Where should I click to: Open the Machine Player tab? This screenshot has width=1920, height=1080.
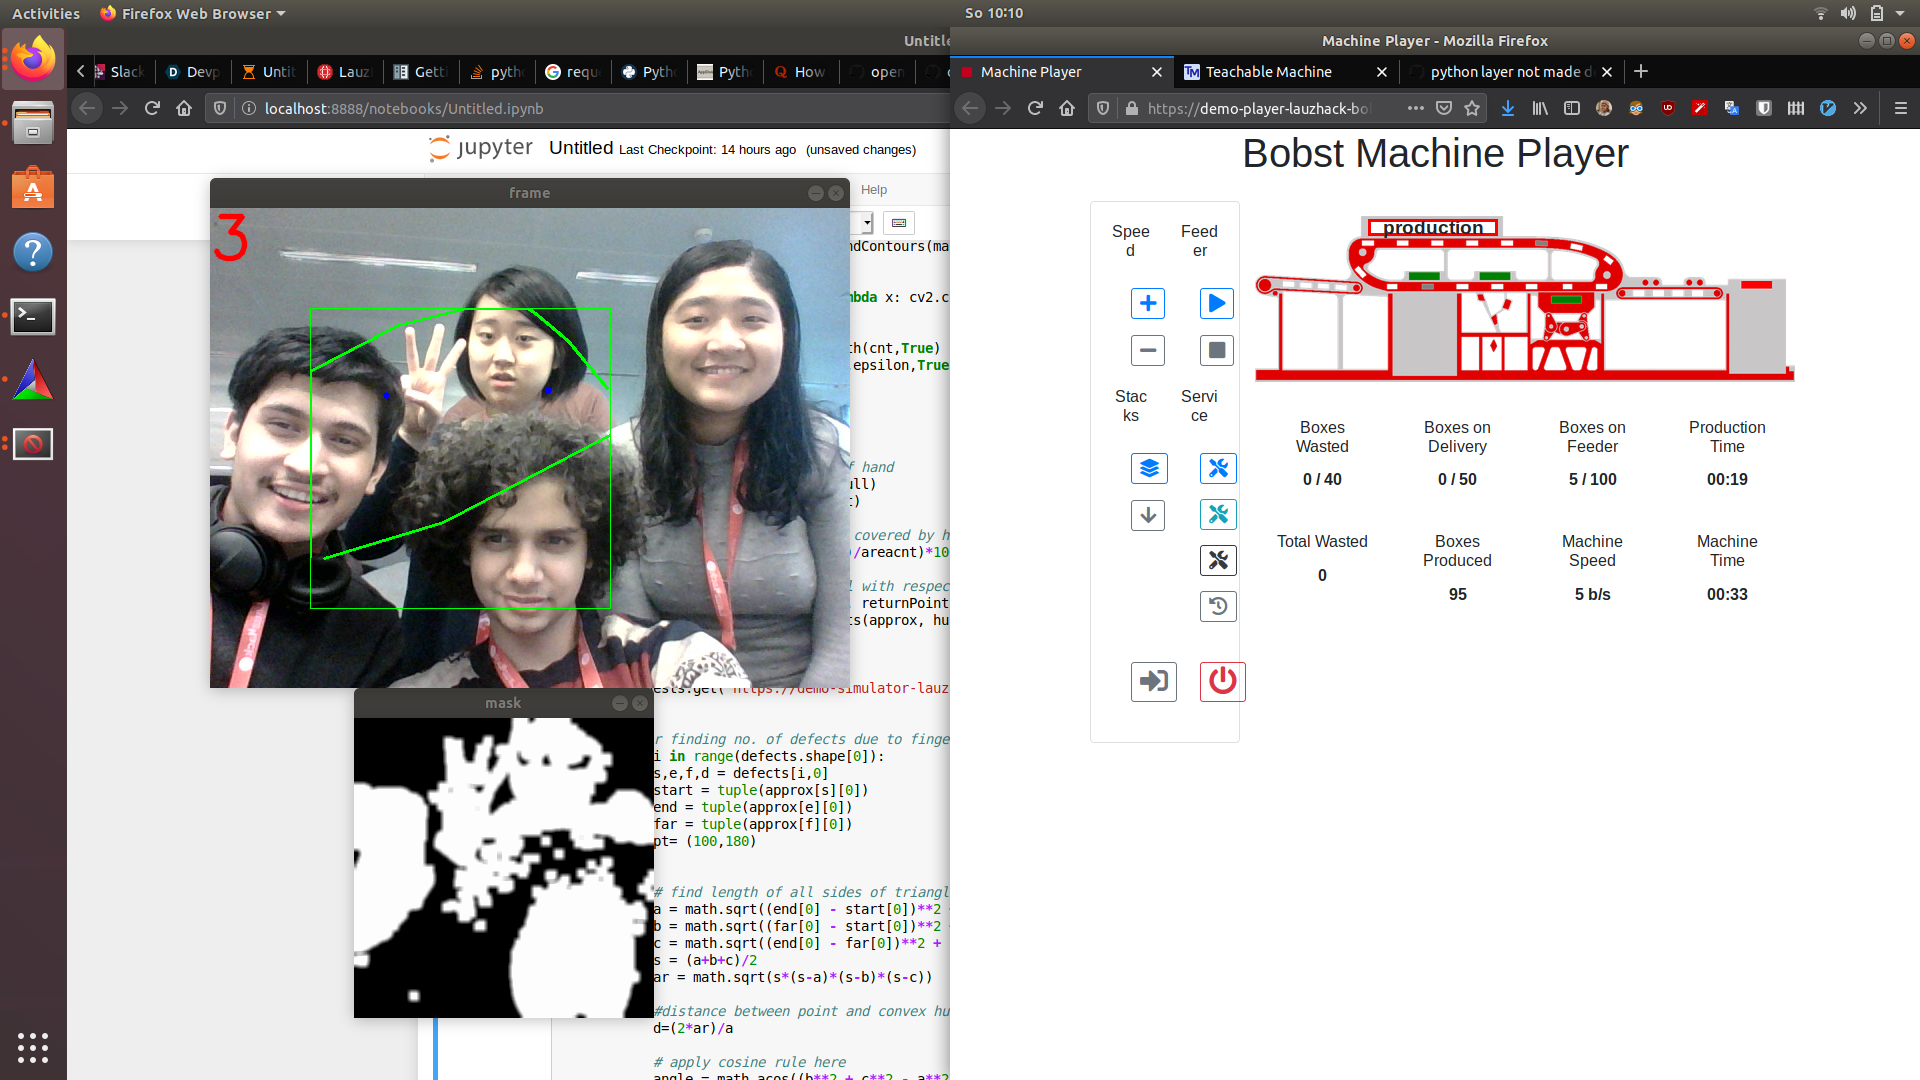pyautogui.click(x=1030, y=72)
